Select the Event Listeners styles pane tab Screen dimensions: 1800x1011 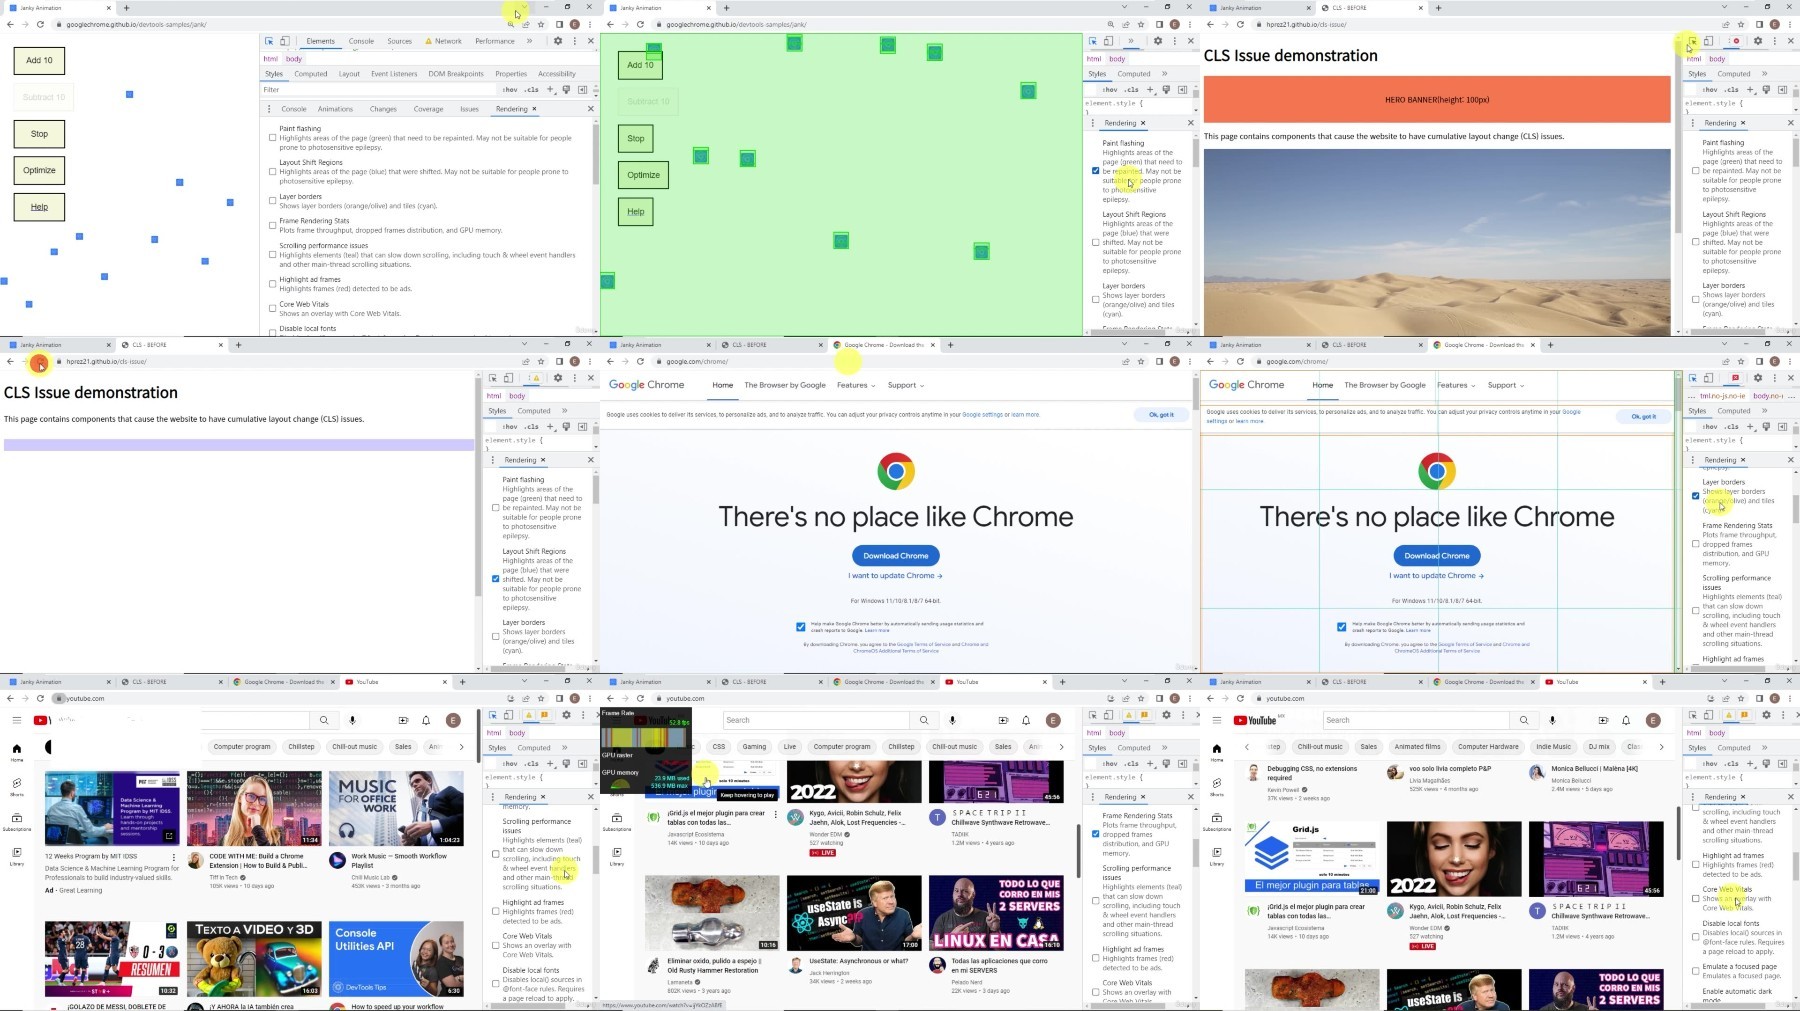coord(394,74)
